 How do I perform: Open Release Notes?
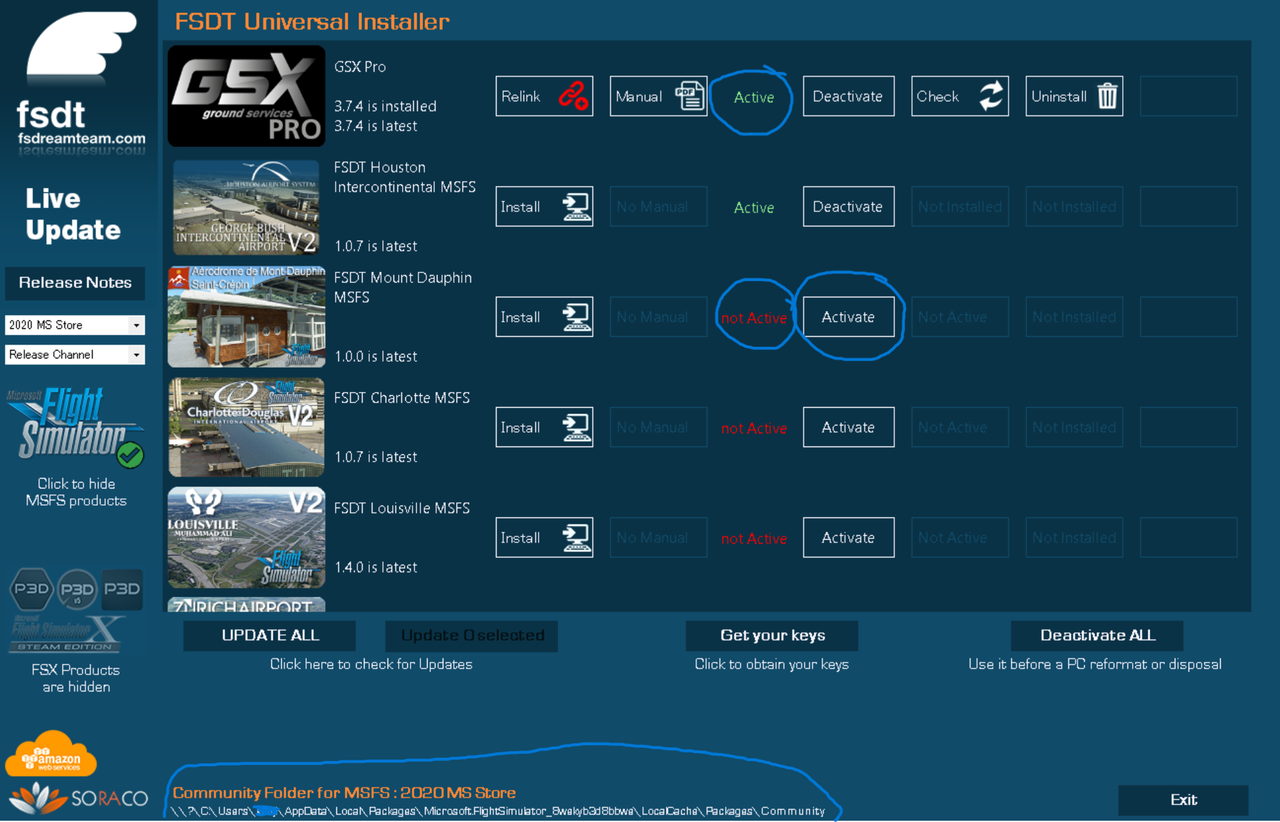coord(75,283)
